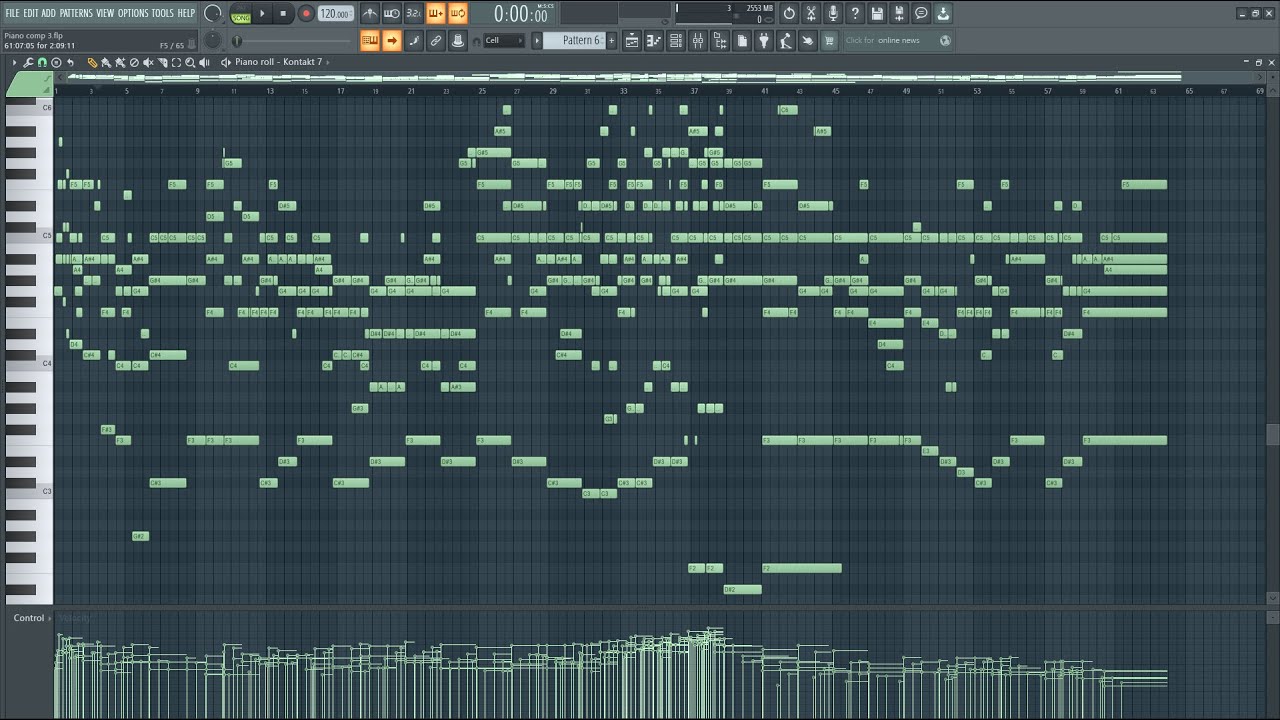
Task: Open piano roll options menu arrow
Action: point(15,62)
